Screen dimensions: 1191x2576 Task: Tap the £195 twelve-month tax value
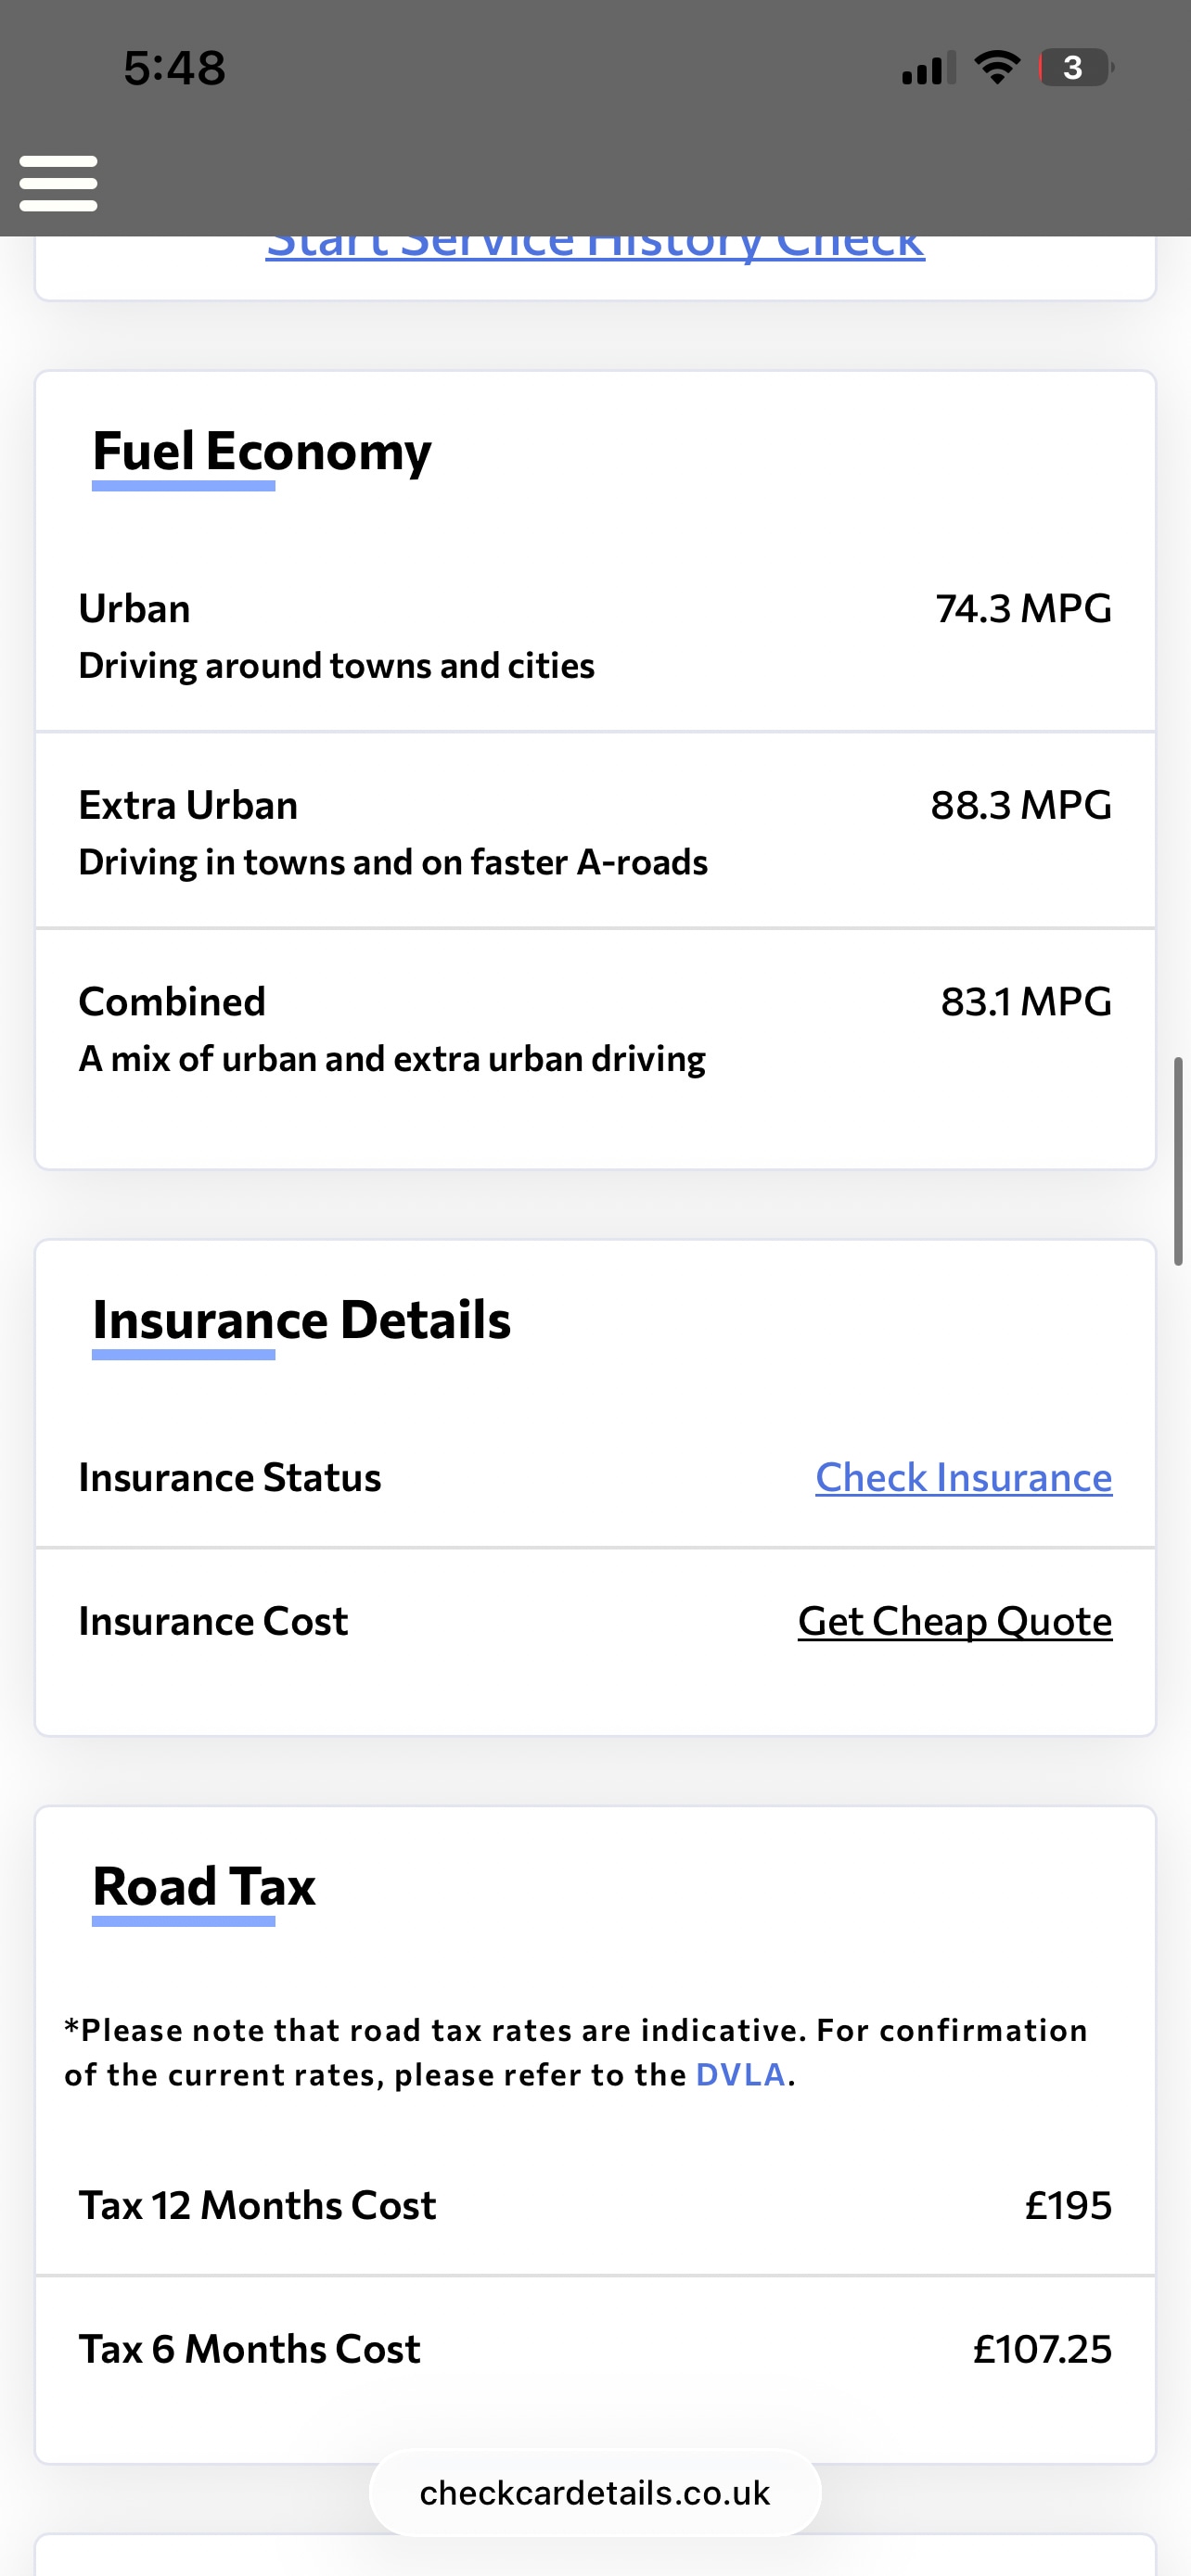pyautogui.click(x=1068, y=2205)
